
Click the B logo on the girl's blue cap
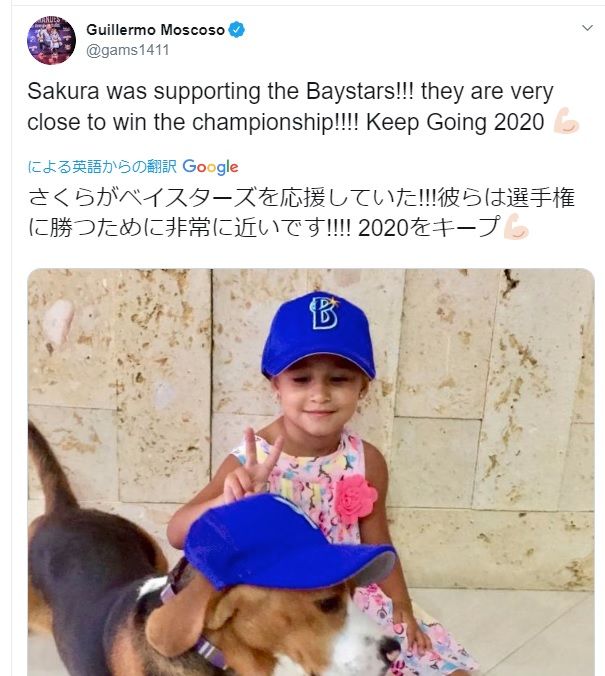click(x=324, y=313)
